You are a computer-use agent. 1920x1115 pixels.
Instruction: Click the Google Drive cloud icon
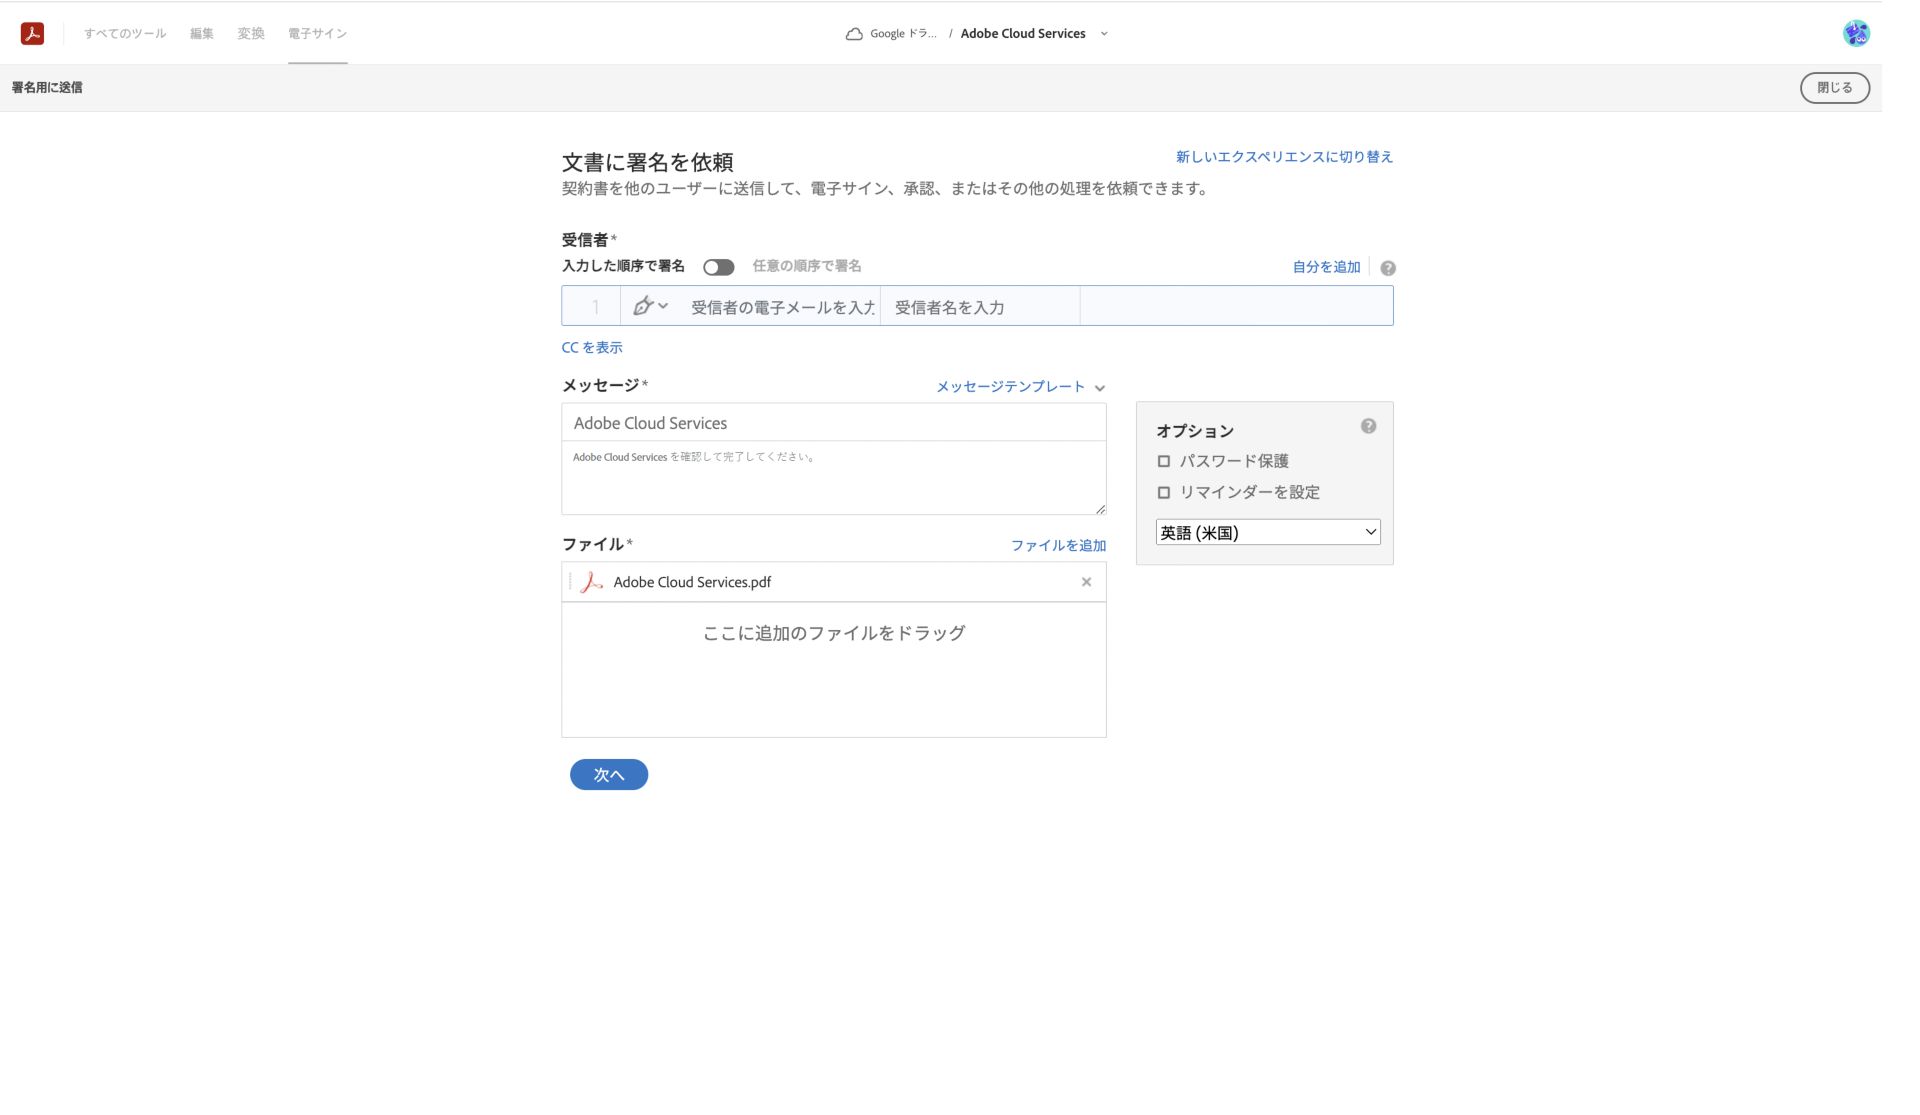tap(854, 34)
